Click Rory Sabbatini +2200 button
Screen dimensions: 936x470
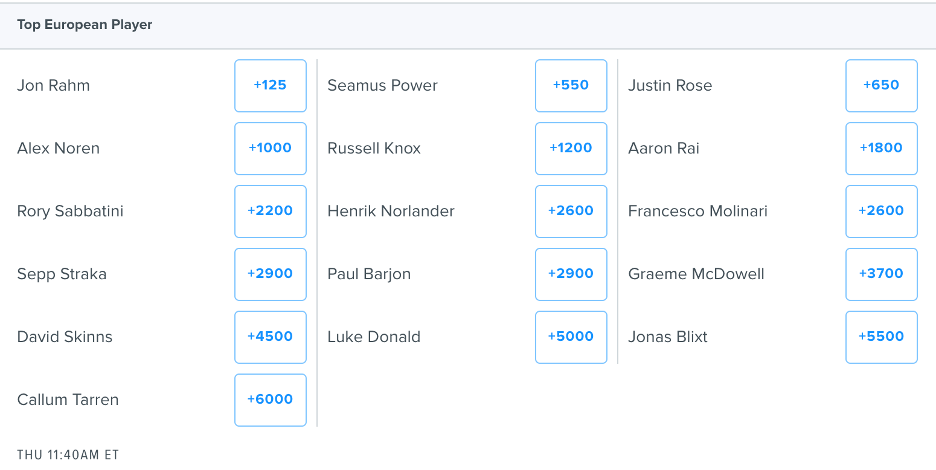(270, 211)
